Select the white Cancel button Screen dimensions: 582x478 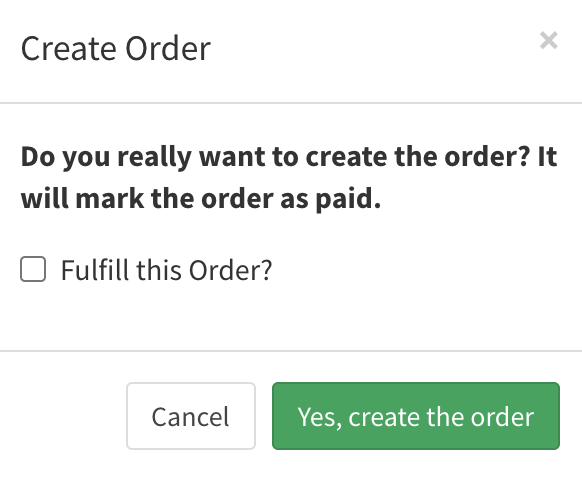(x=191, y=416)
